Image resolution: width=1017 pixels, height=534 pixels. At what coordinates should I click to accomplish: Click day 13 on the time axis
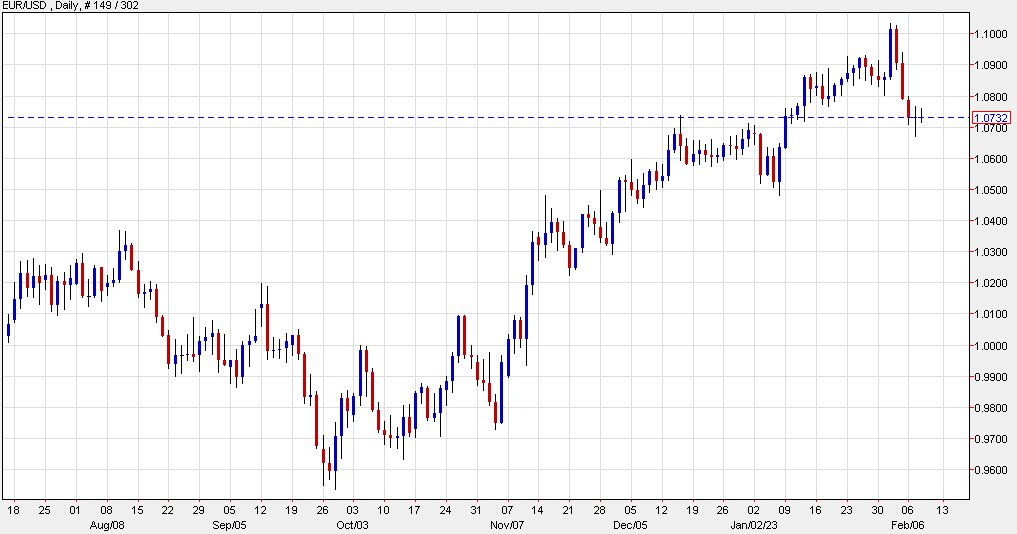[x=941, y=508]
